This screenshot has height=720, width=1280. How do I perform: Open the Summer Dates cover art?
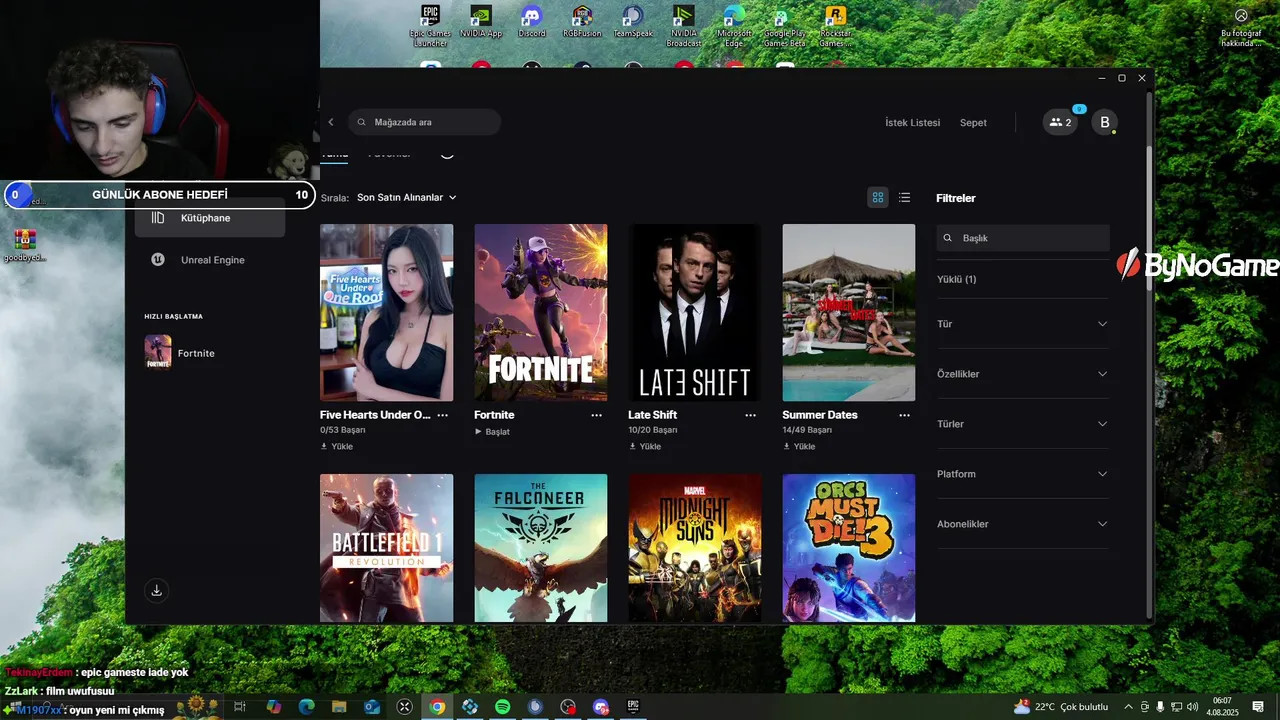point(848,312)
